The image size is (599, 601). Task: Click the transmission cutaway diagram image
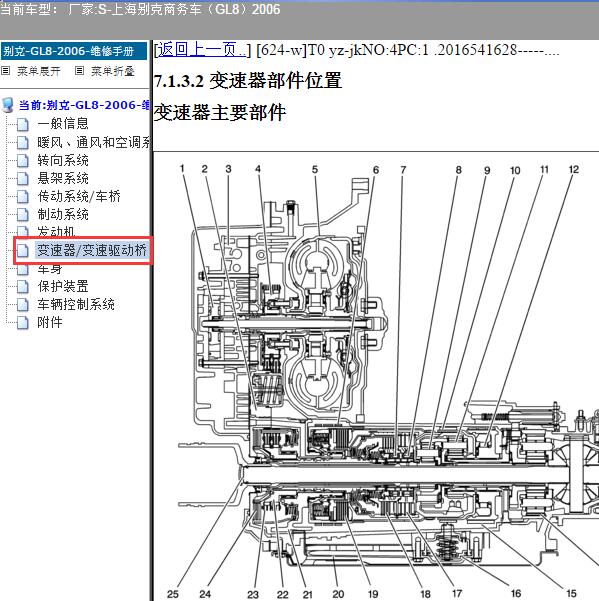click(x=376, y=376)
